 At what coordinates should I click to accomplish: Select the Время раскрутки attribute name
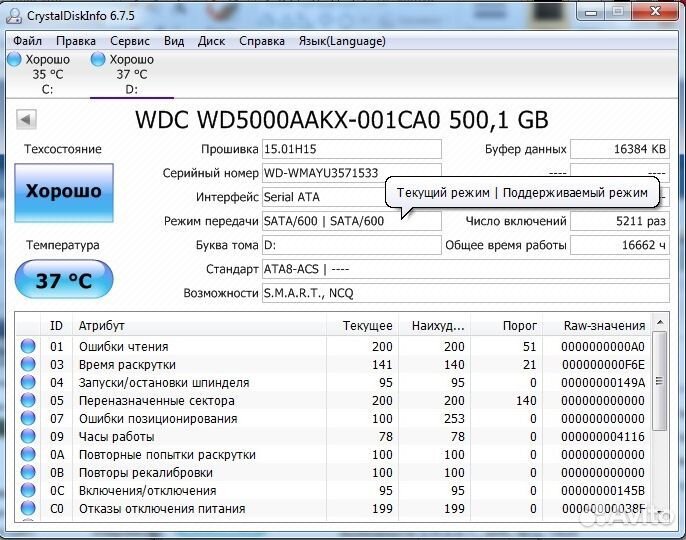pyautogui.click(x=127, y=365)
